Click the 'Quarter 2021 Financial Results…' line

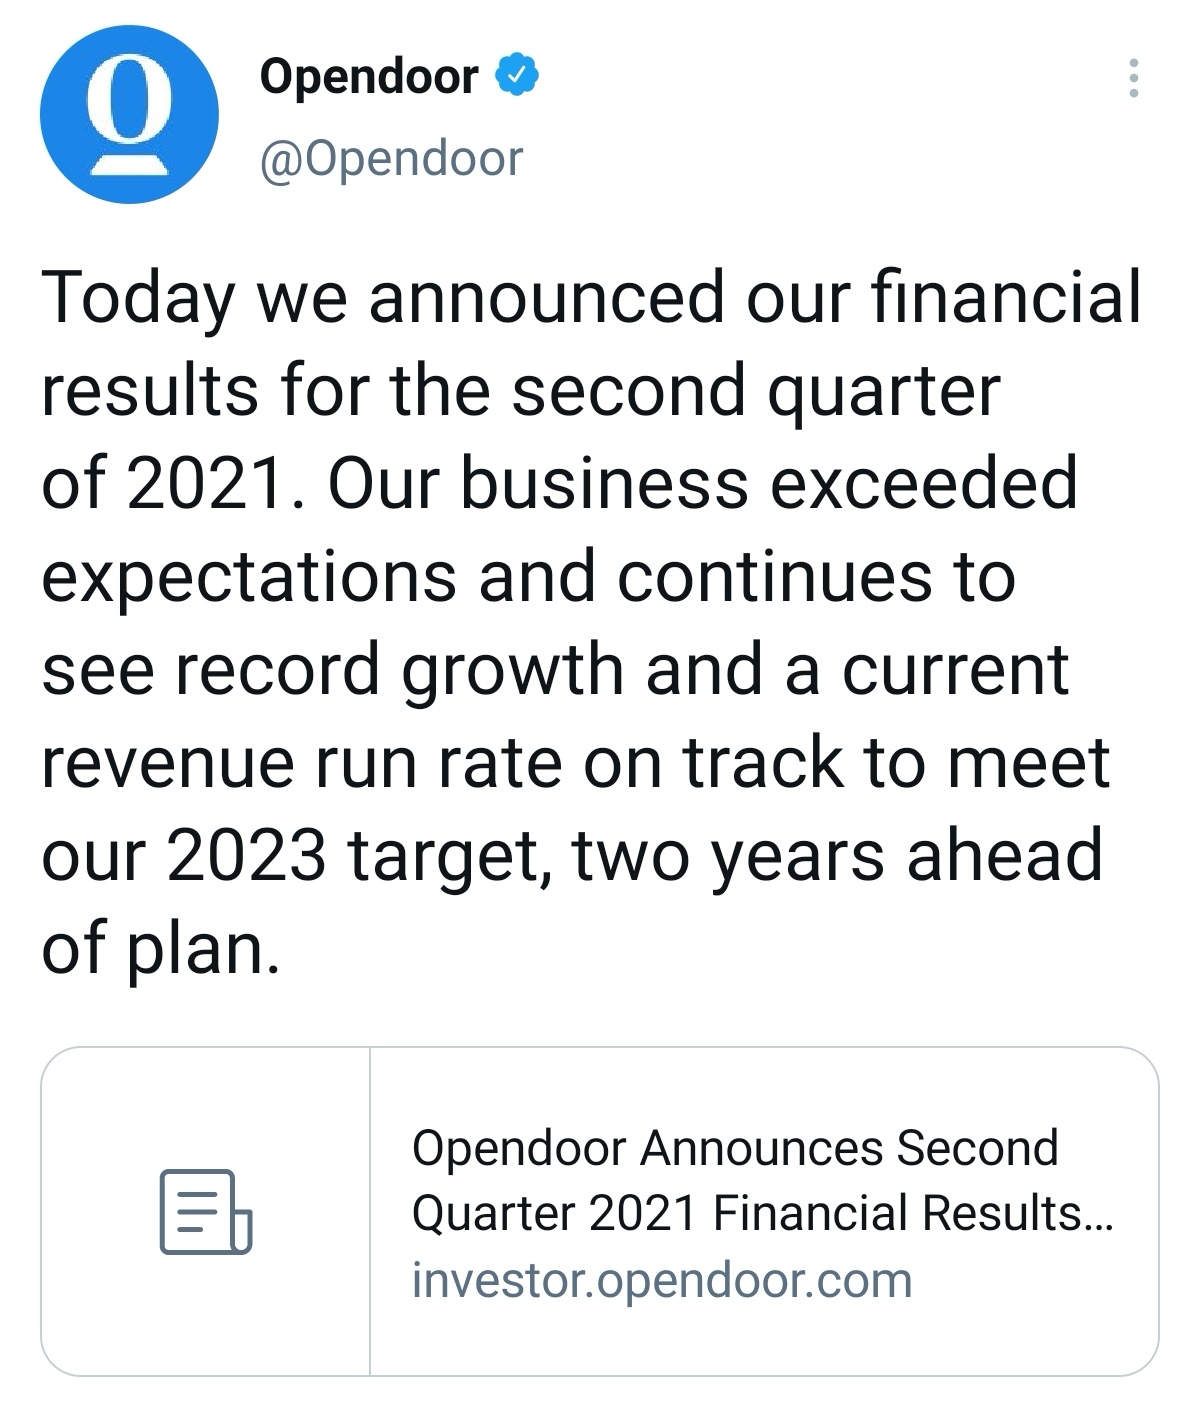tap(762, 1213)
